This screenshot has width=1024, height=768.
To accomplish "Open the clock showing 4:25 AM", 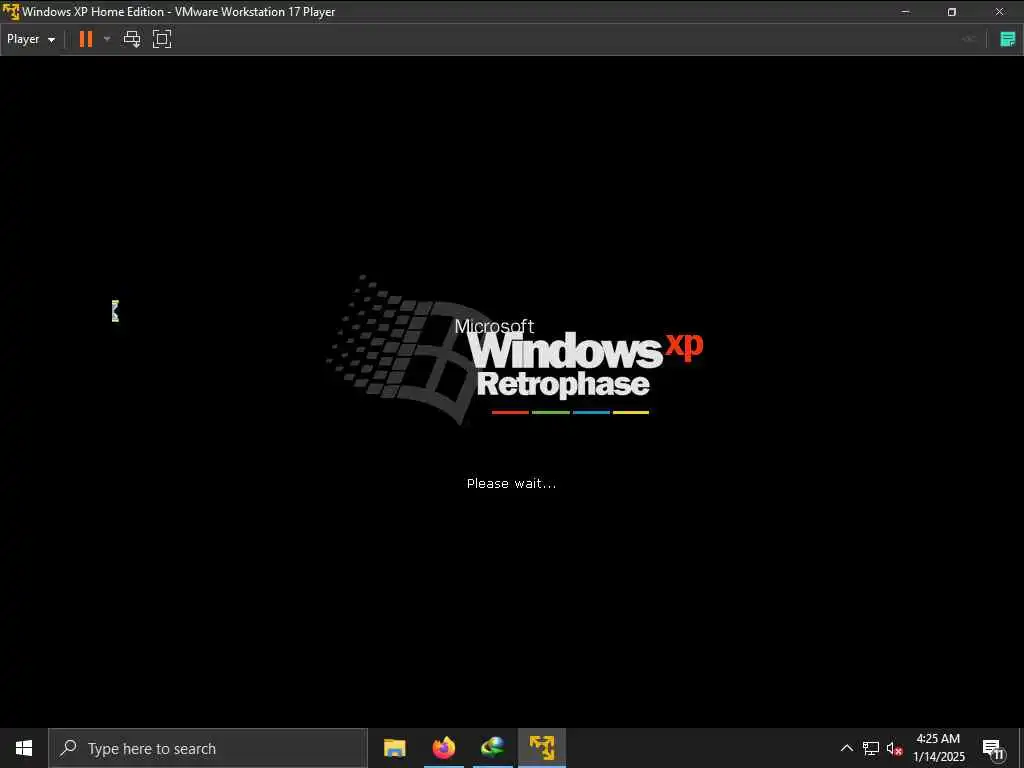I will 938,748.
